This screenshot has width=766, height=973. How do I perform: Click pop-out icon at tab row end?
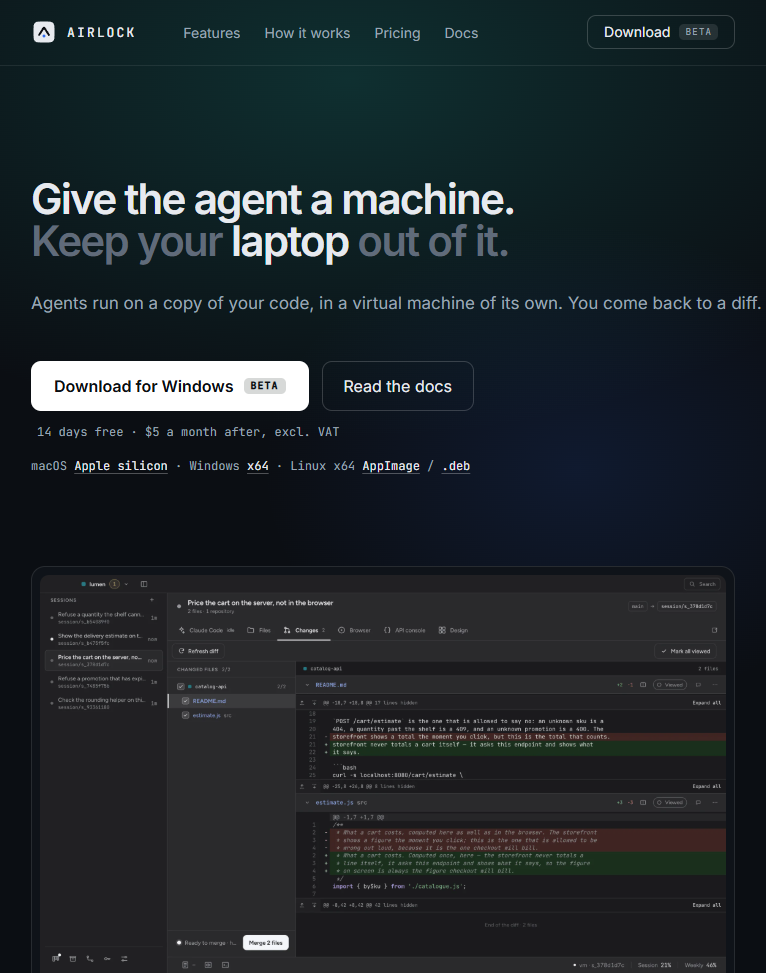[x=714, y=630]
